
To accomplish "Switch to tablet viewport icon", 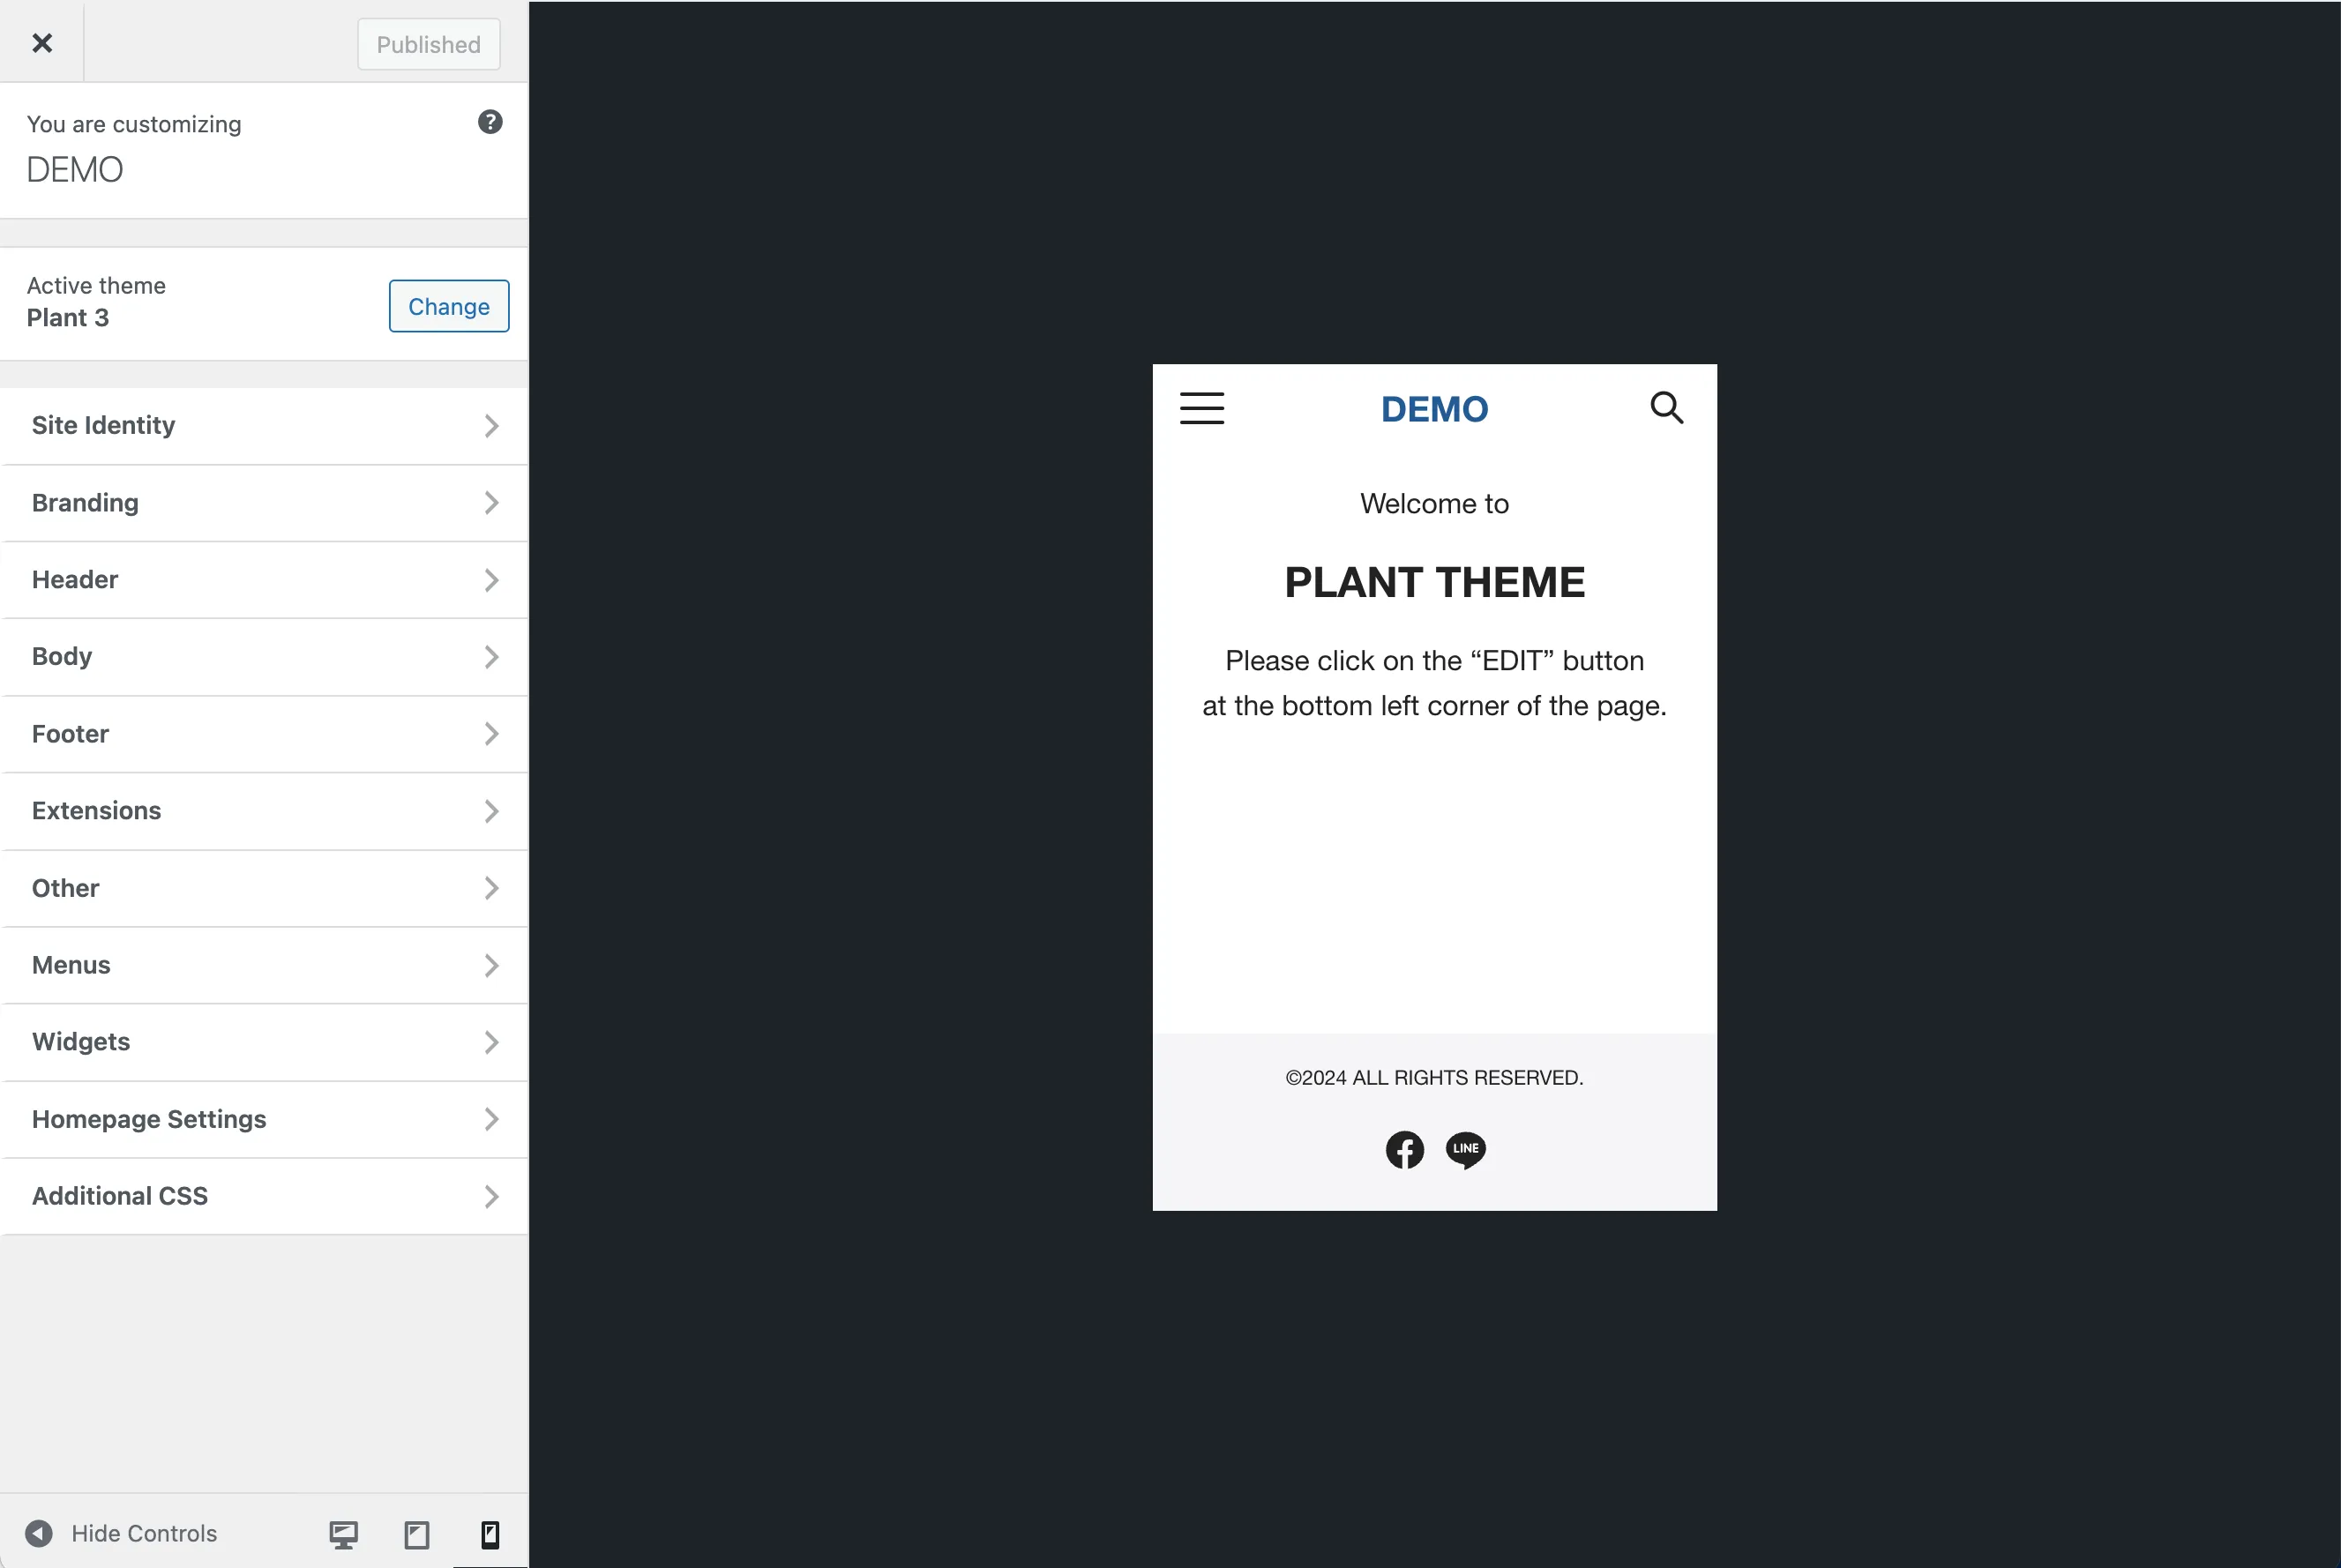I will [x=416, y=1533].
